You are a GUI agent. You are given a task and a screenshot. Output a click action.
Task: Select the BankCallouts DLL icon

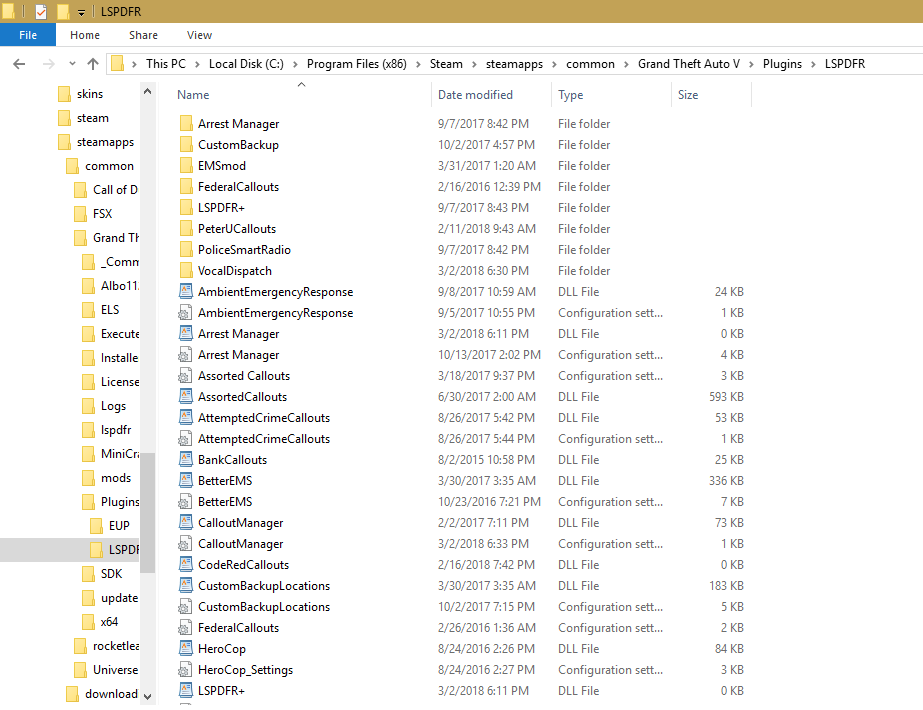[185, 459]
